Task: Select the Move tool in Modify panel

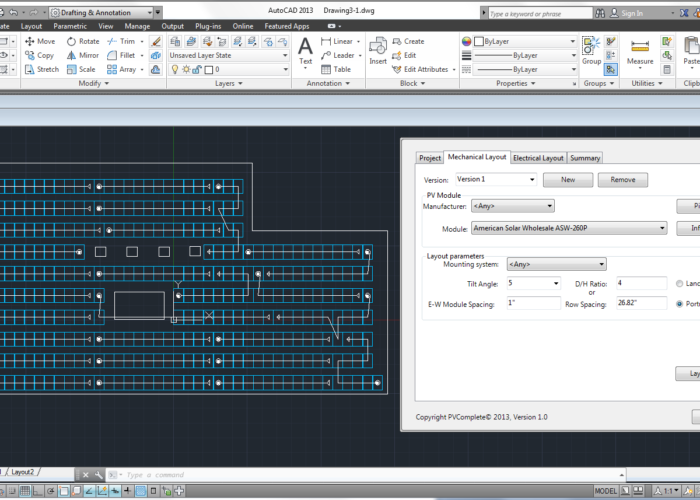Action: (39, 42)
